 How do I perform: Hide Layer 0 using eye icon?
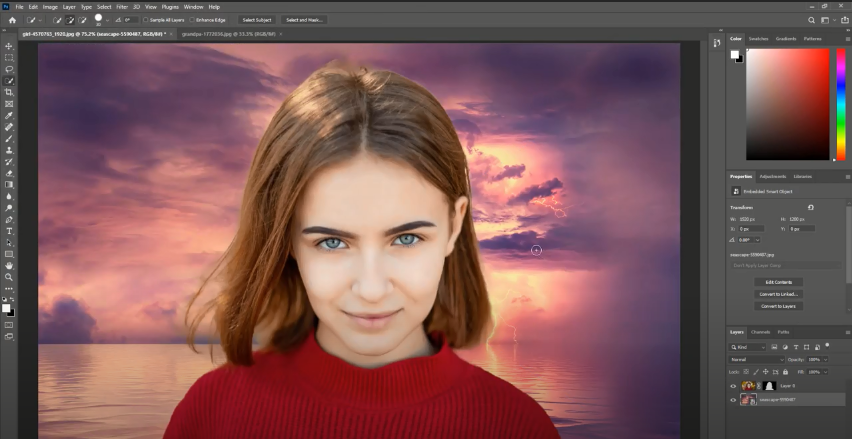coord(733,385)
